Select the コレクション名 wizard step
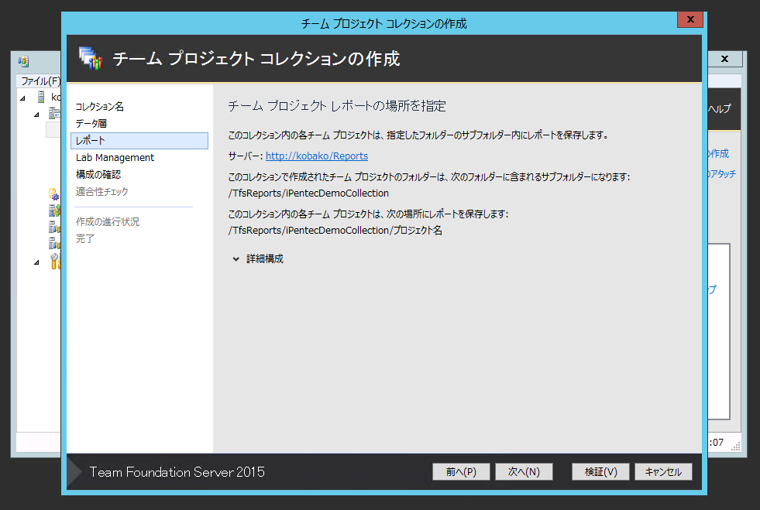 (x=99, y=107)
